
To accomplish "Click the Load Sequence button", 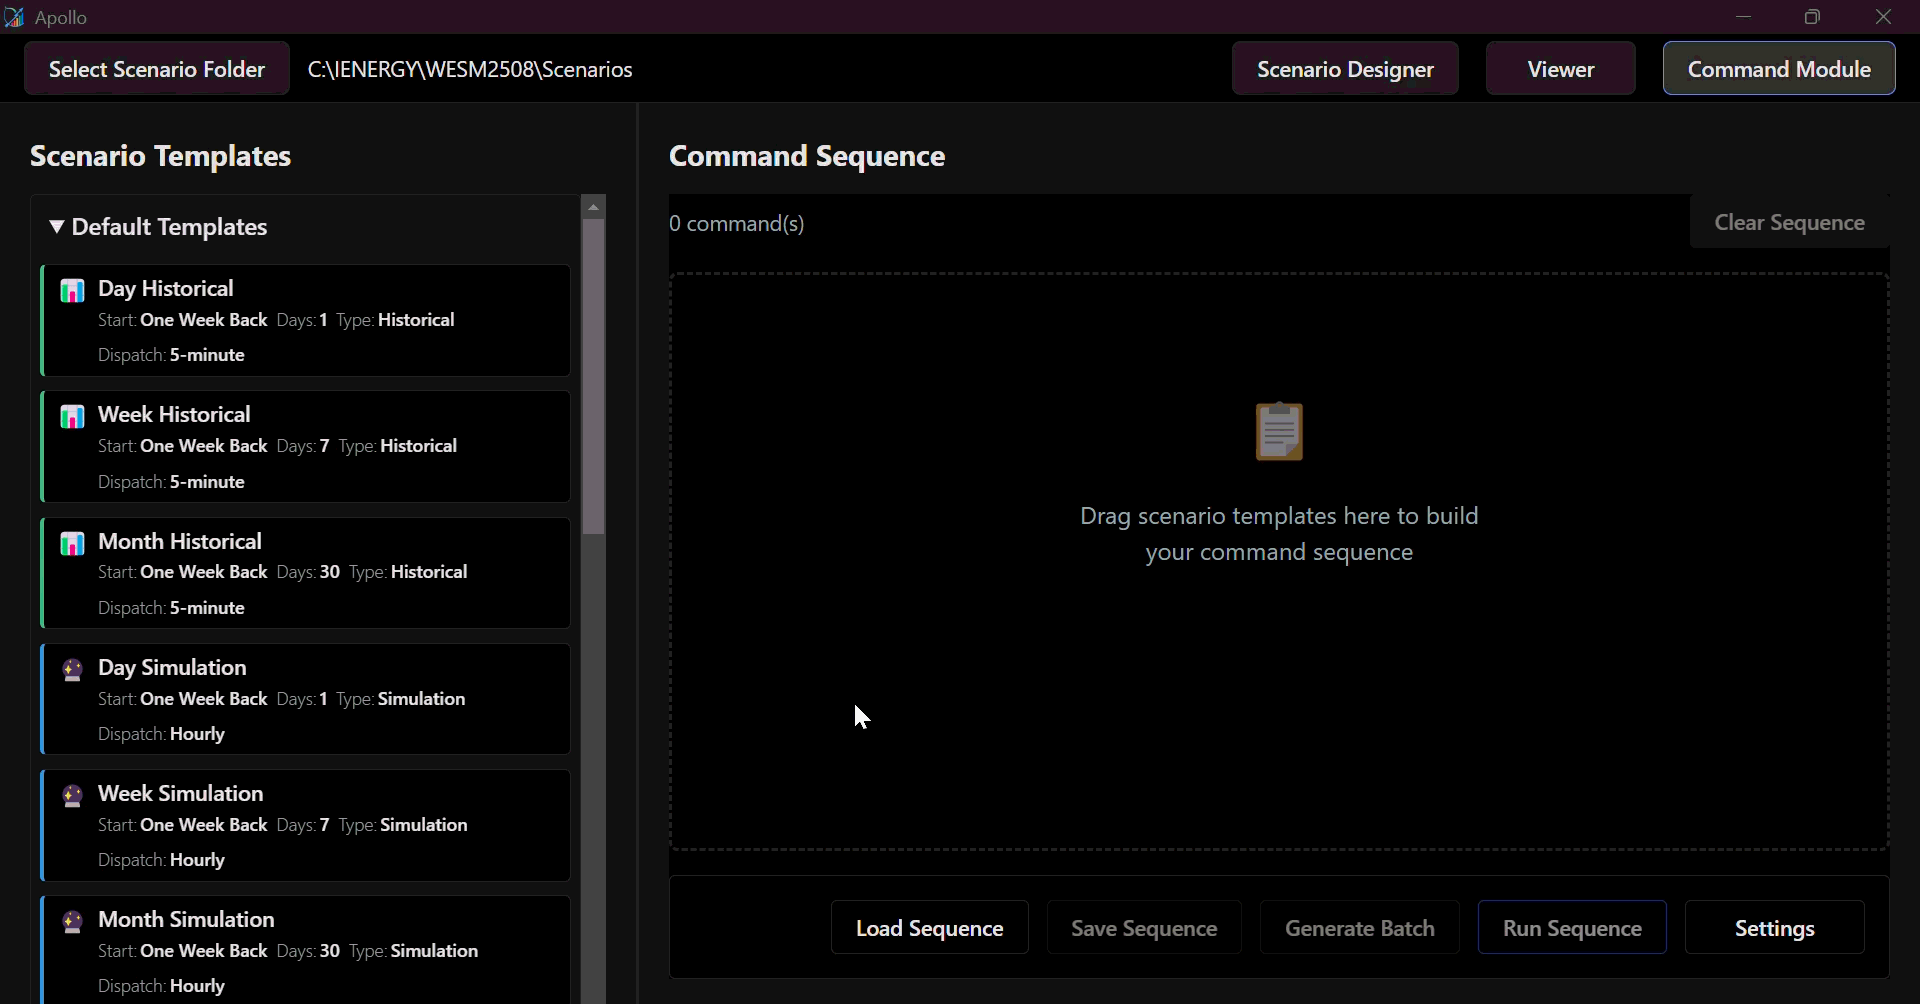I will pyautogui.click(x=929, y=928).
